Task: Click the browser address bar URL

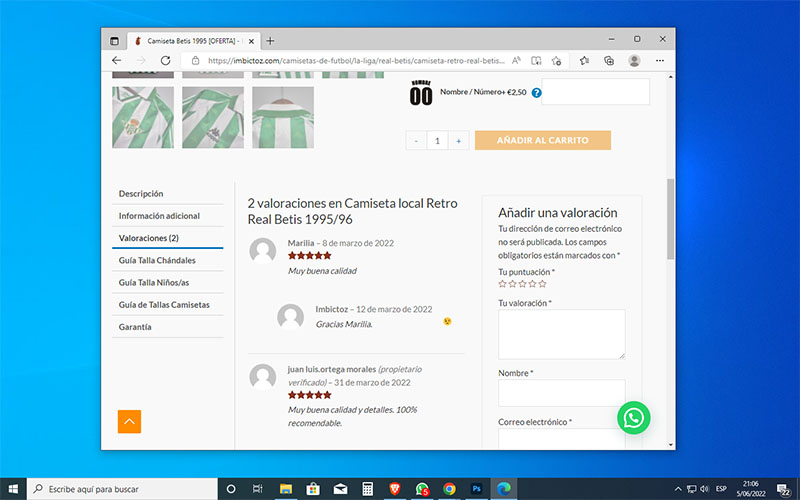Action: coord(356,61)
